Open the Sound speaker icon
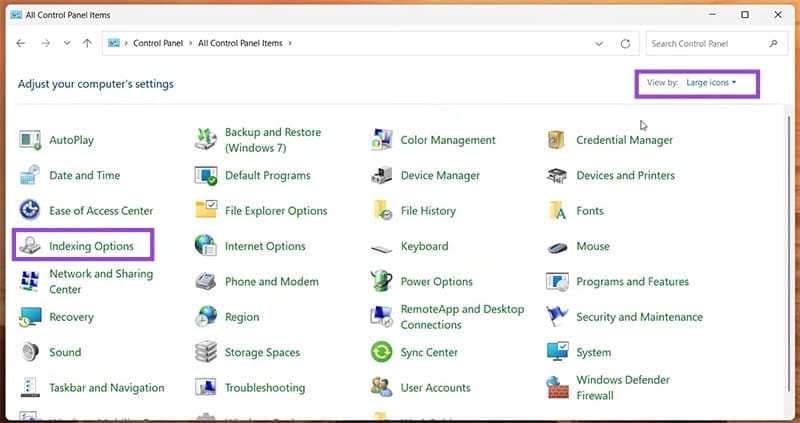Viewport: 800px width, 423px height. (30, 352)
